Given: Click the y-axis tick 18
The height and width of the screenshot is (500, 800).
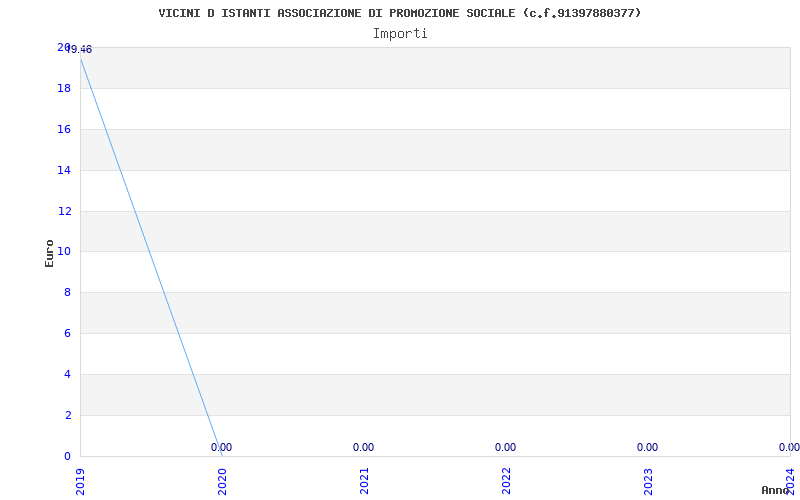Looking at the screenshot, I should [x=64, y=88].
